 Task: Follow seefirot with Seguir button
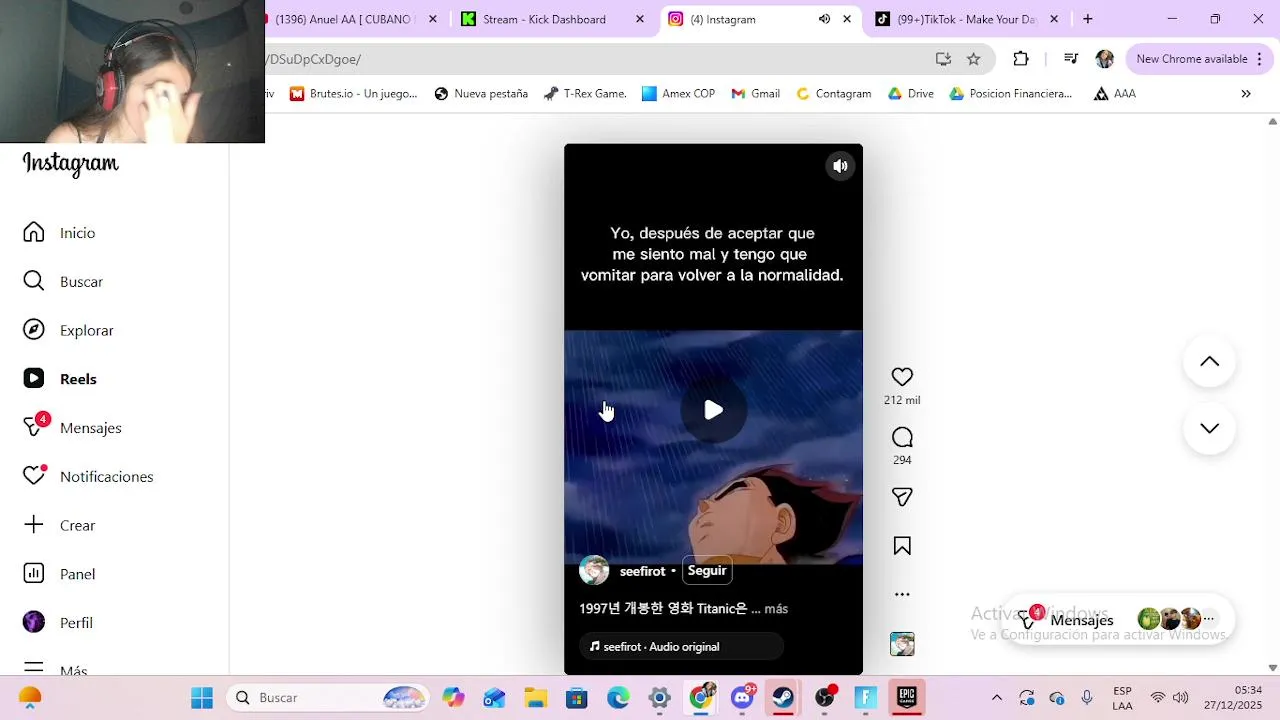pos(707,571)
